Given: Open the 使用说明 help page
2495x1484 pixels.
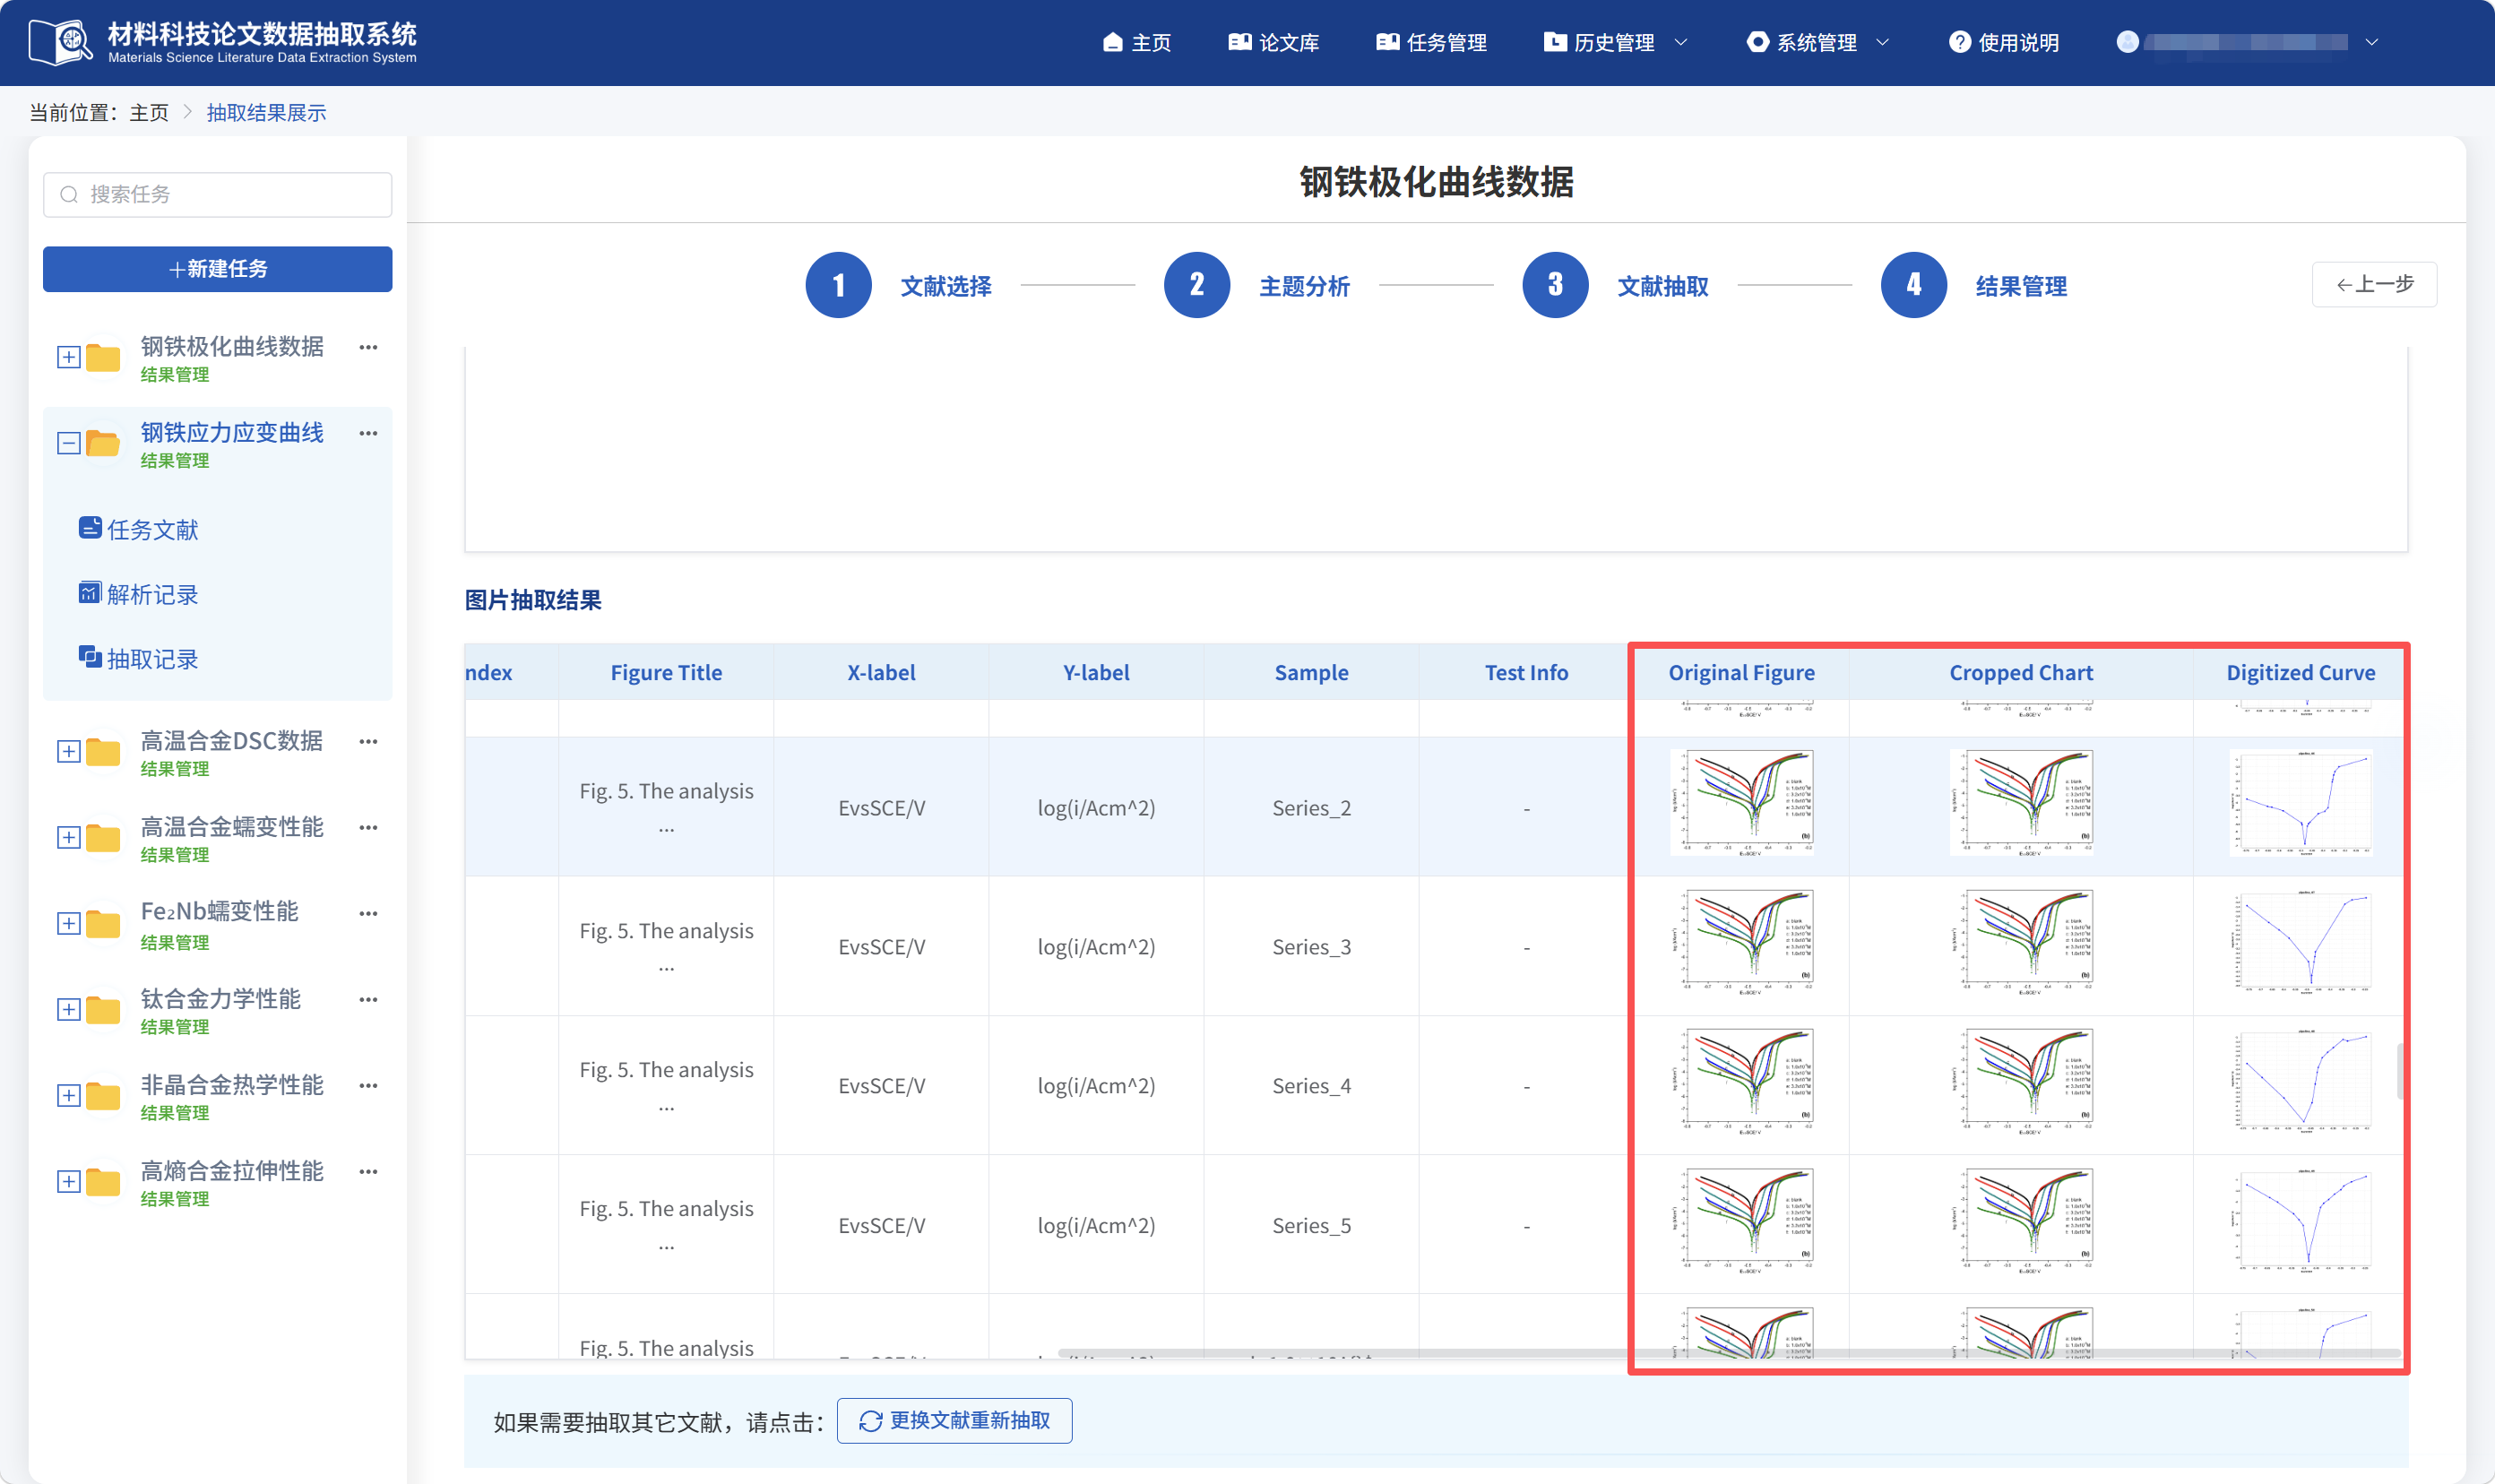Looking at the screenshot, I should tap(2004, 42).
